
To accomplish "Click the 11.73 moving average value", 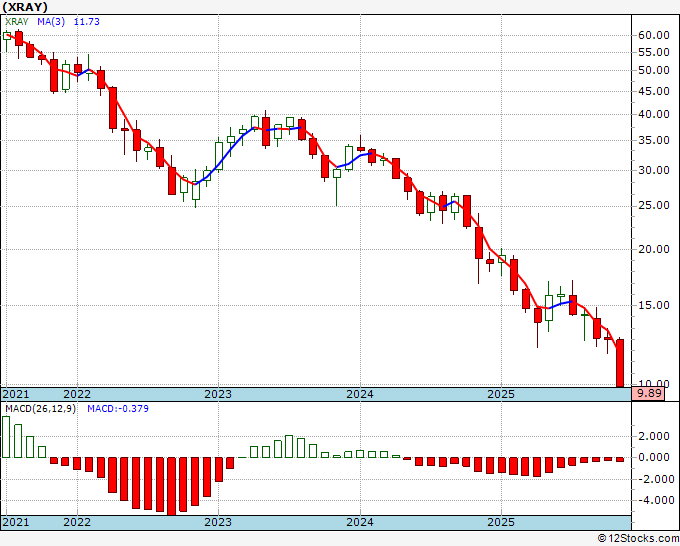I will 87,22.
